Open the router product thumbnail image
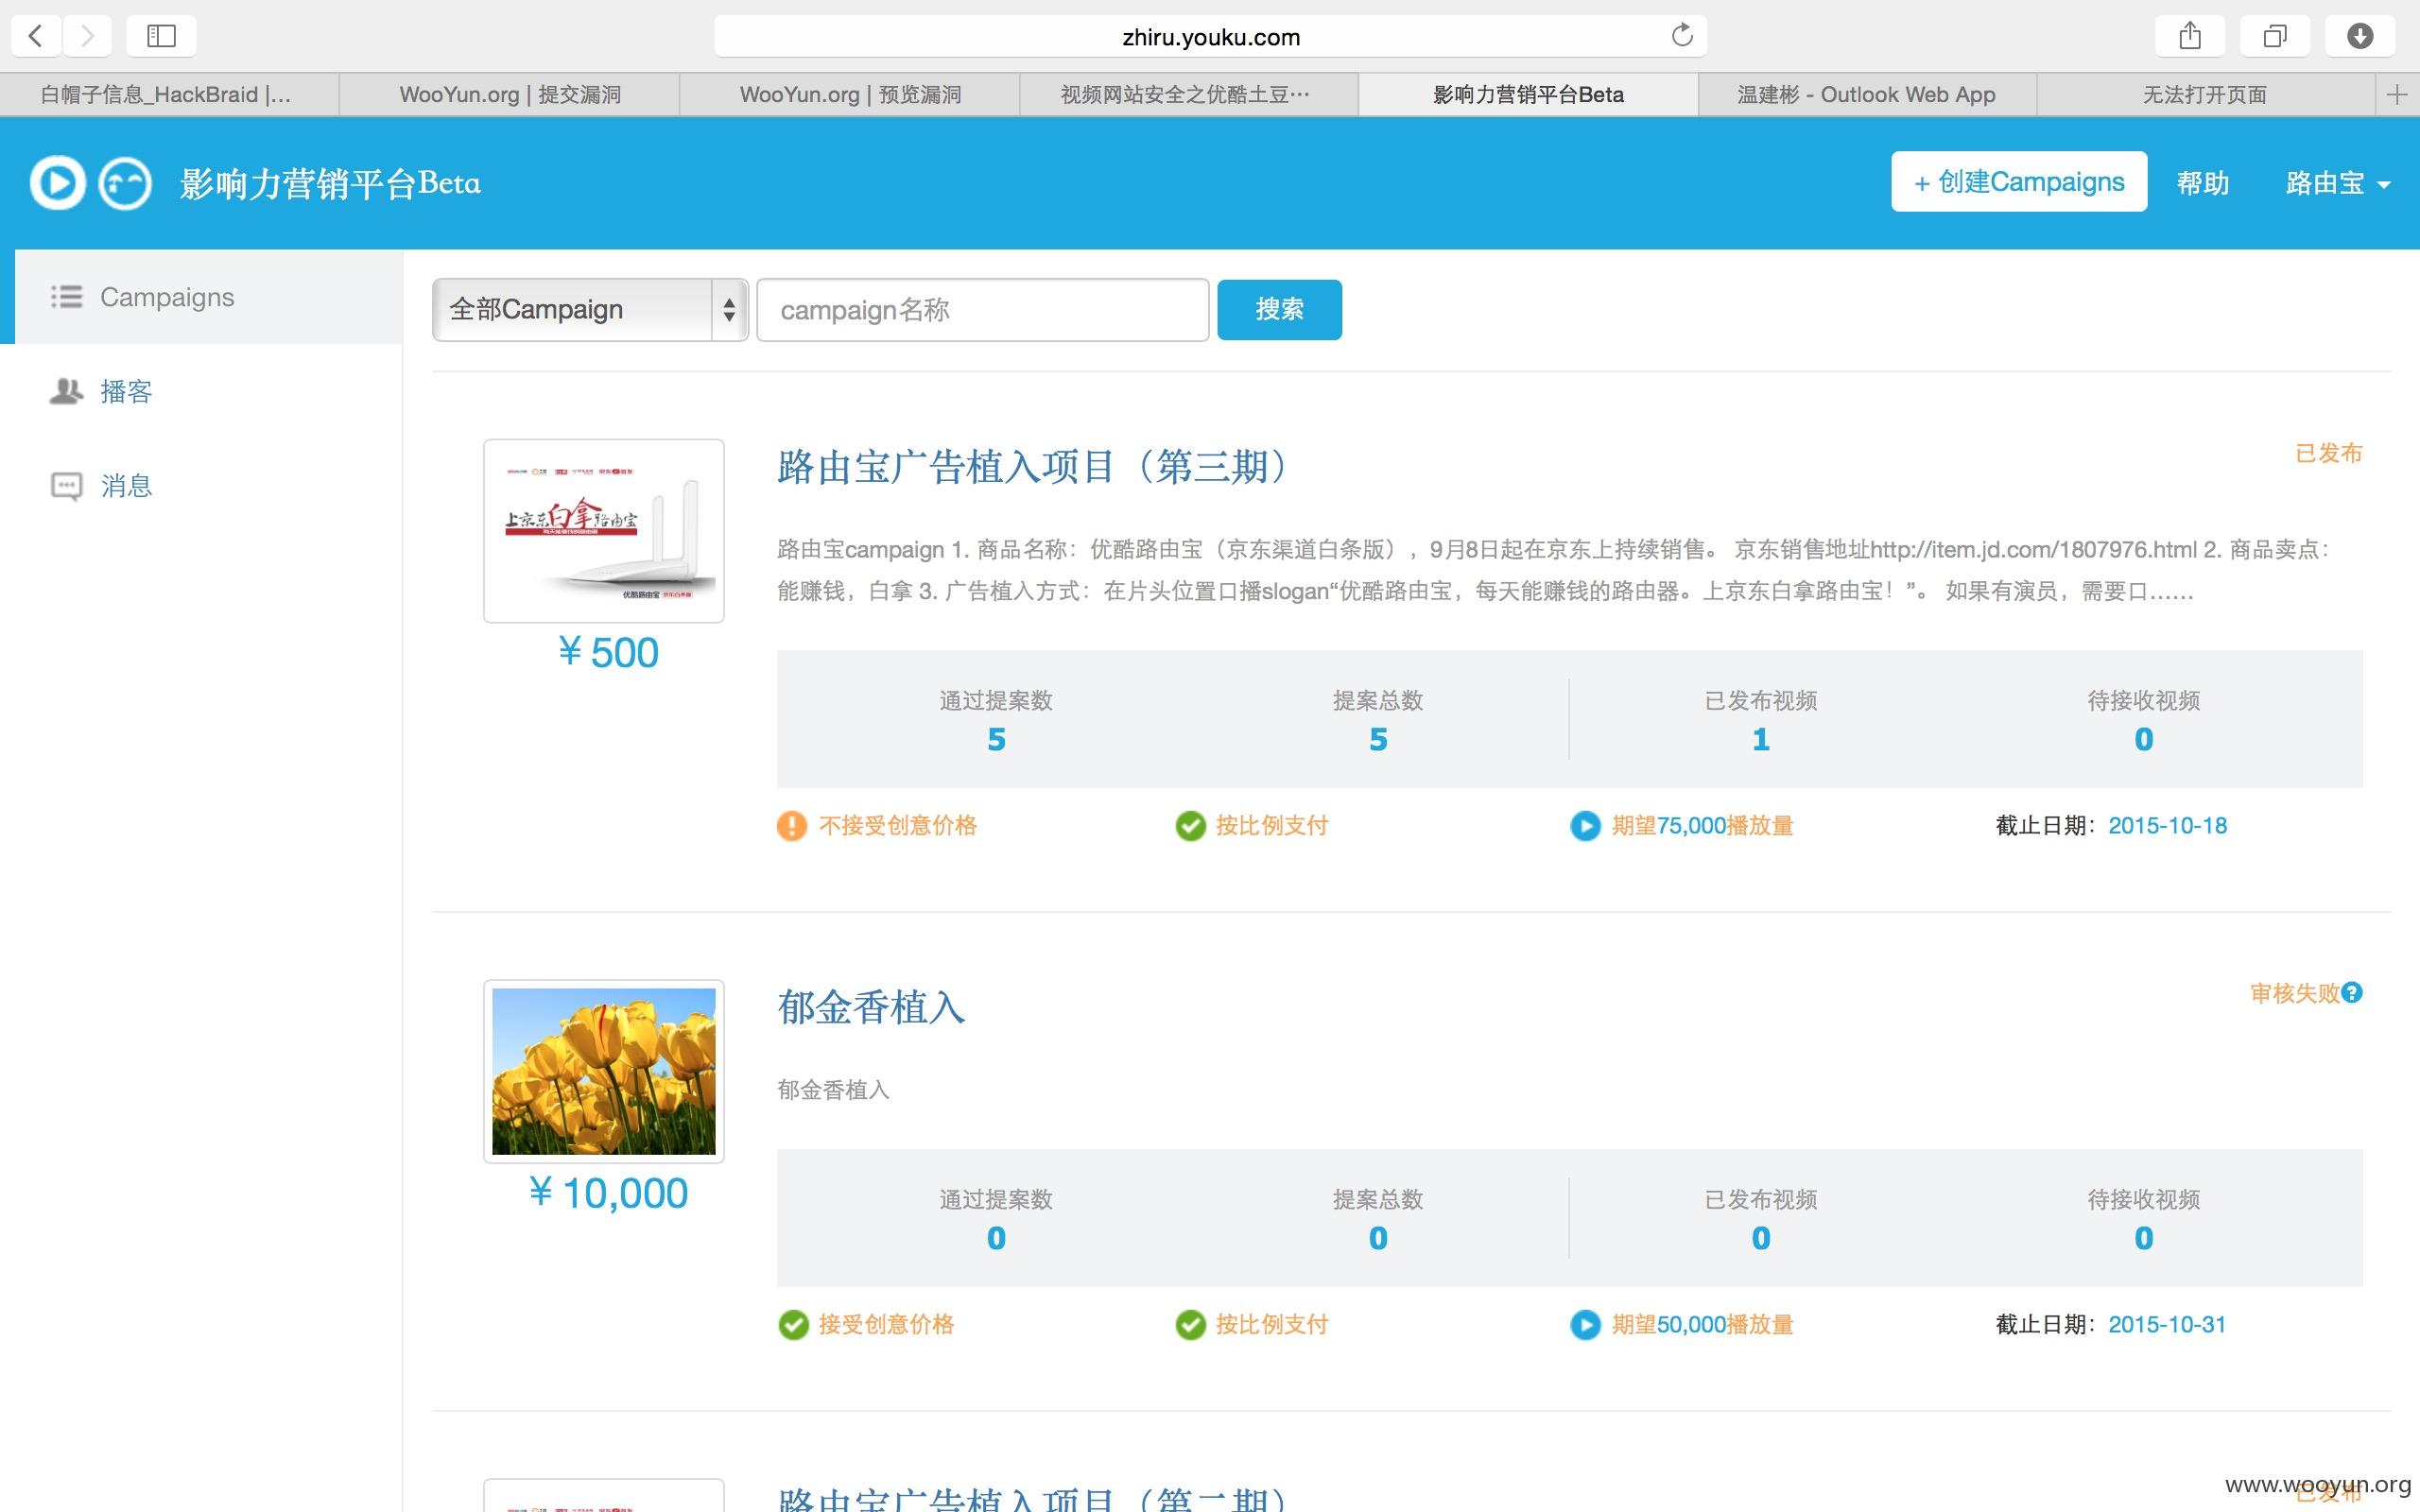This screenshot has width=2420, height=1512. pos(604,531)
